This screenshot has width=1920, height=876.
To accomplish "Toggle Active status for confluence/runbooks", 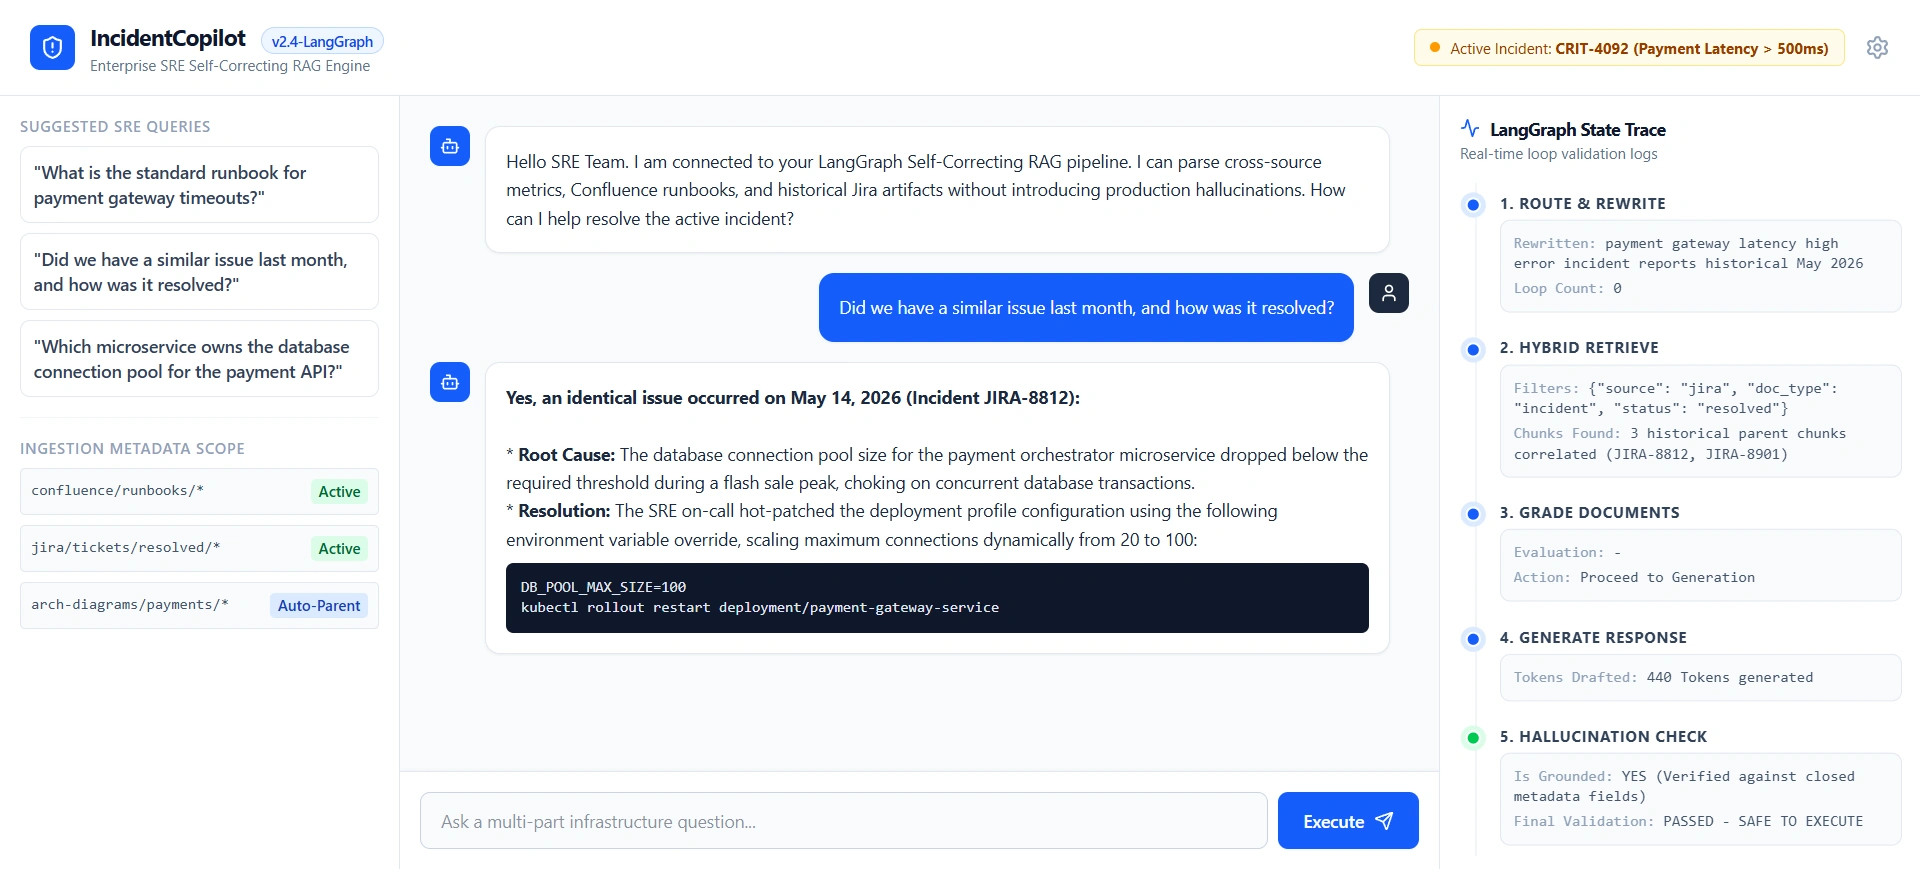I will [339, 491].
